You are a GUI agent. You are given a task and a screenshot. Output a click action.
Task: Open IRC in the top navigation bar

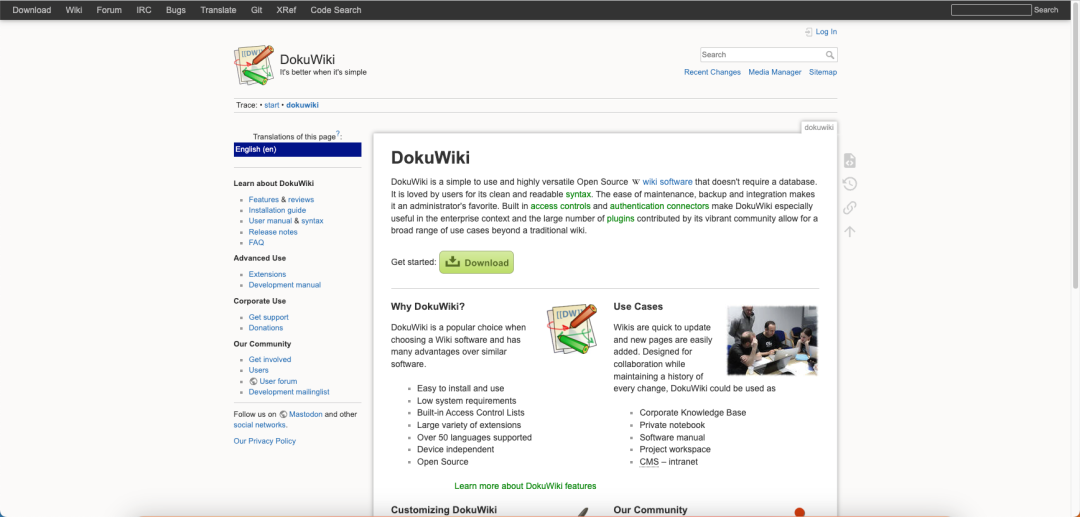tap(144, 10)
